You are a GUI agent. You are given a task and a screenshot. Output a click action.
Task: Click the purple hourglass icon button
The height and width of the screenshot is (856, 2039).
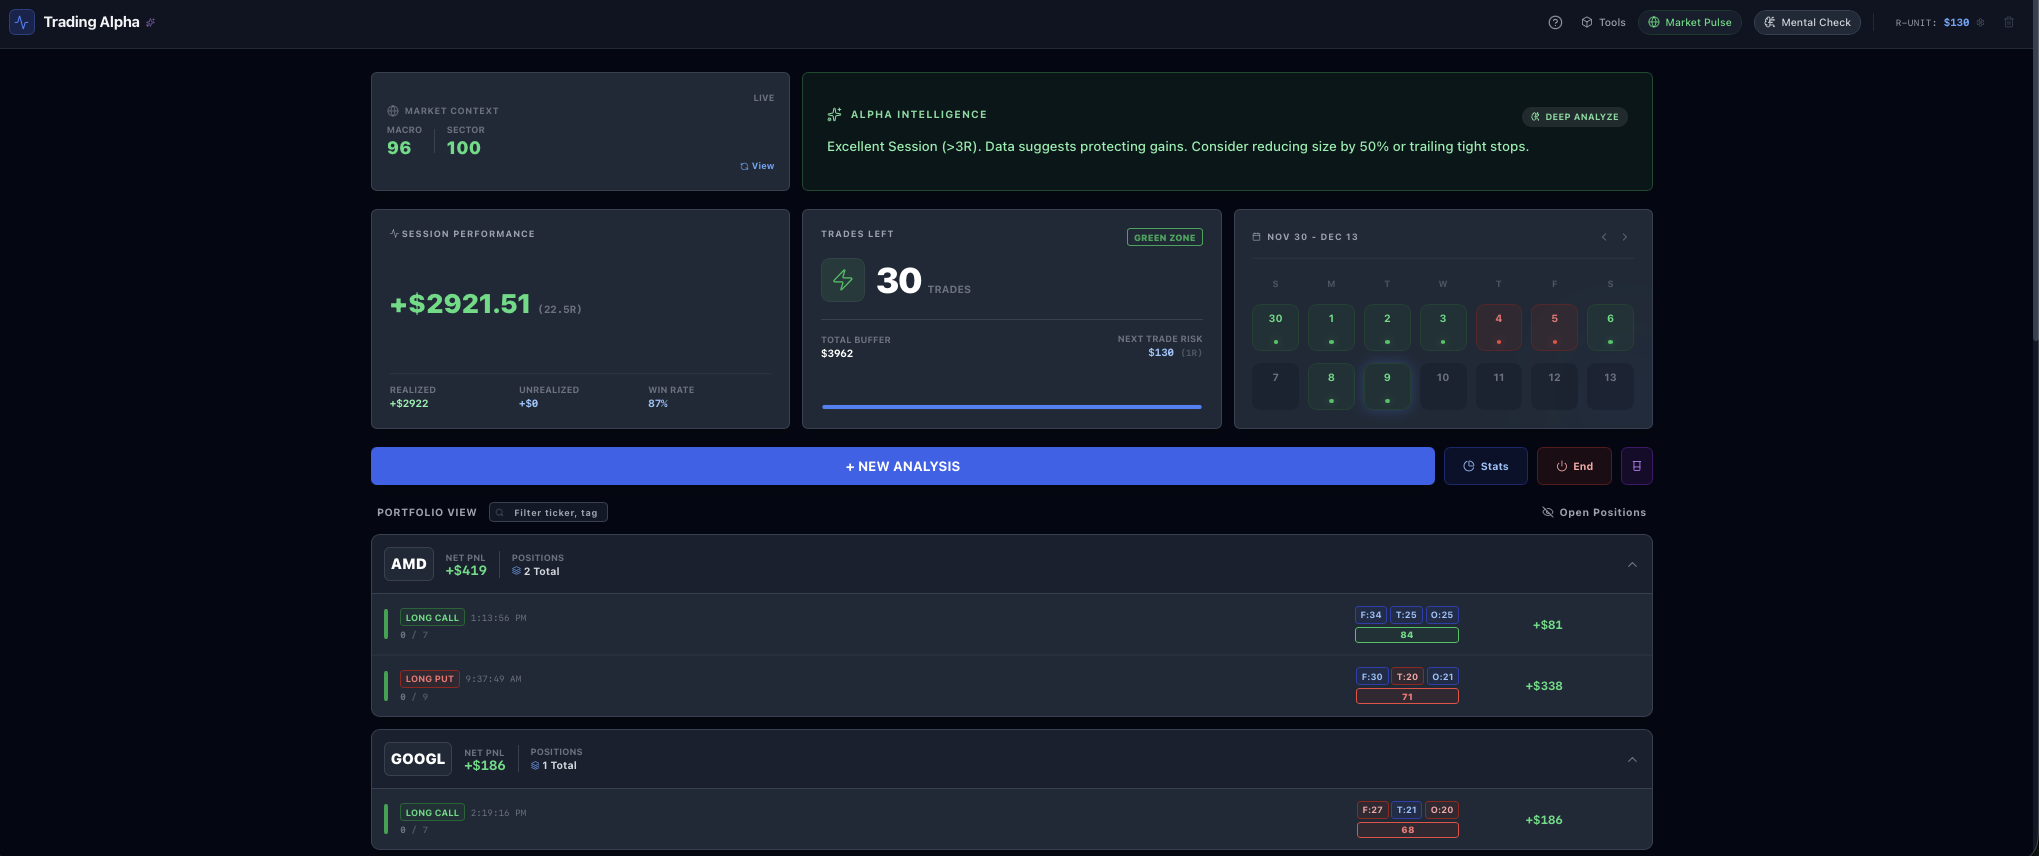click(x=1637, y=466)
